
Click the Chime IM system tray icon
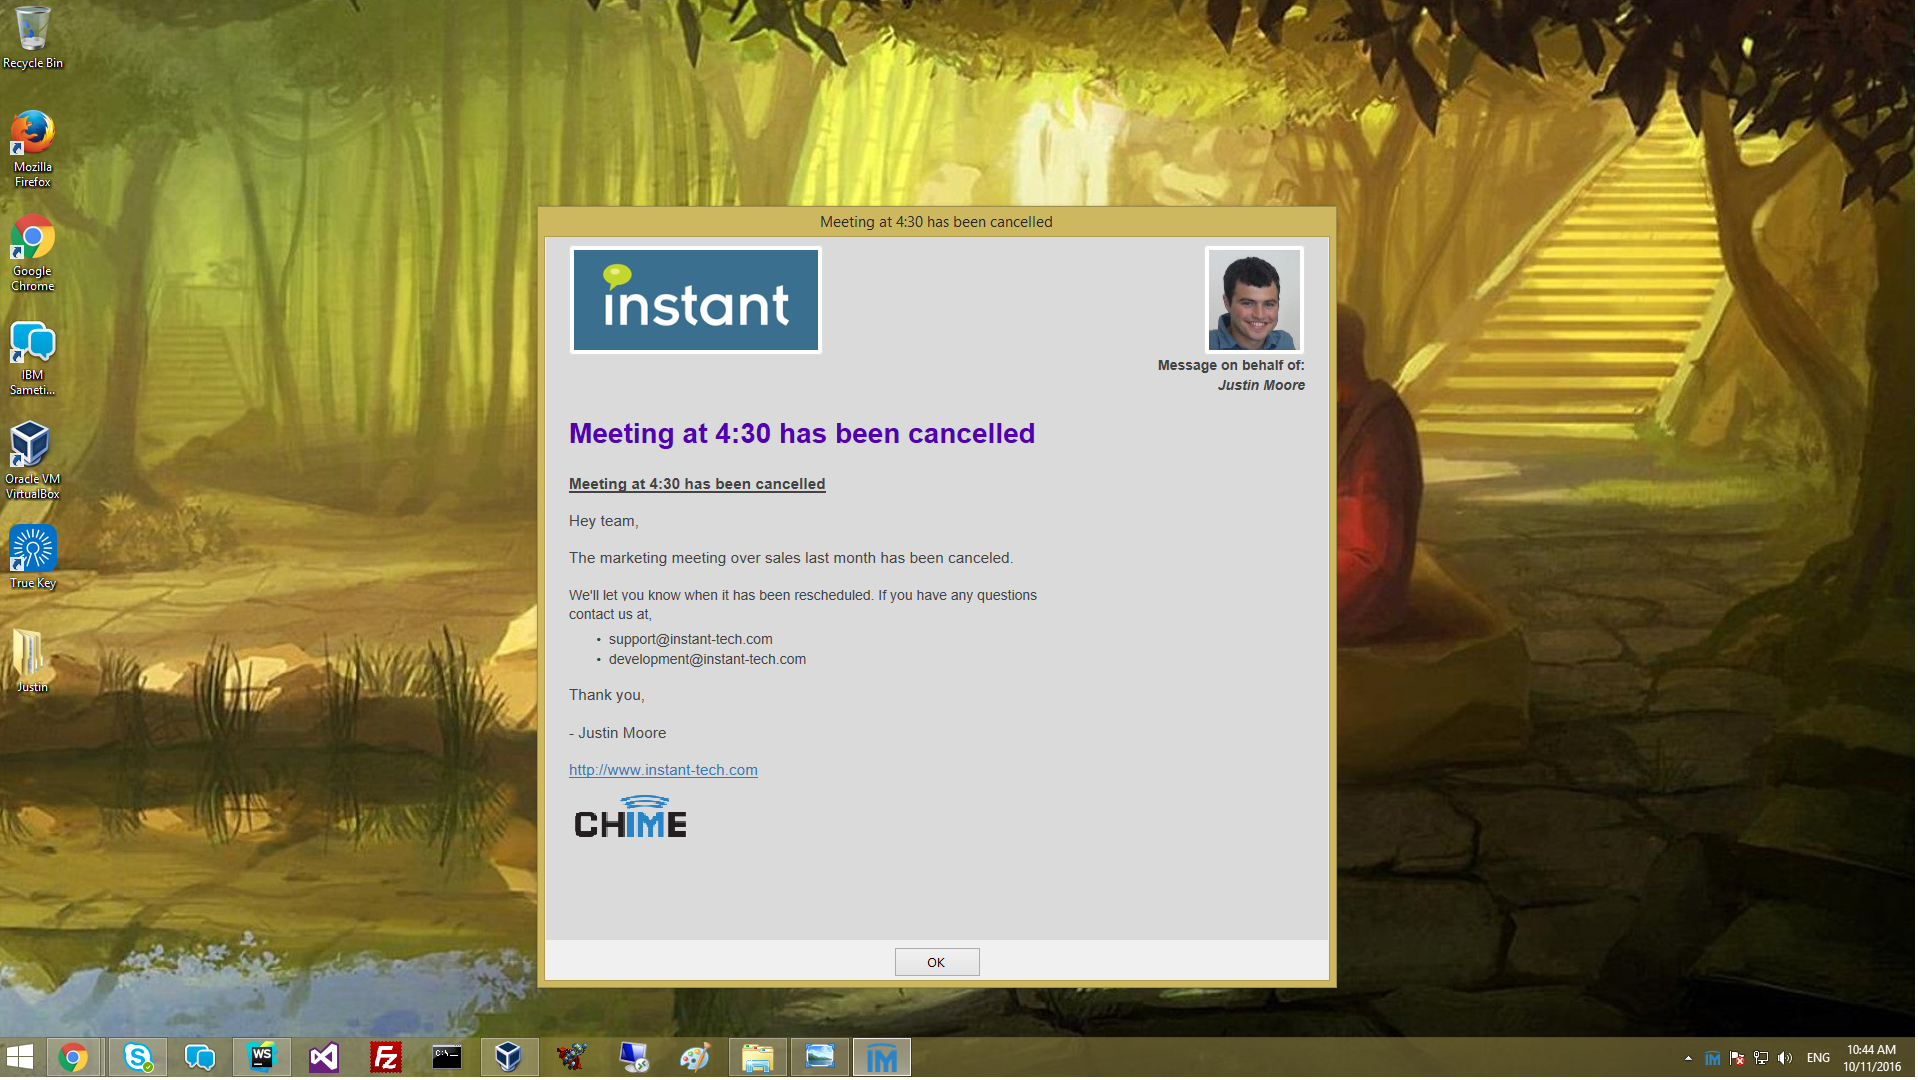pos(1713,1059)
